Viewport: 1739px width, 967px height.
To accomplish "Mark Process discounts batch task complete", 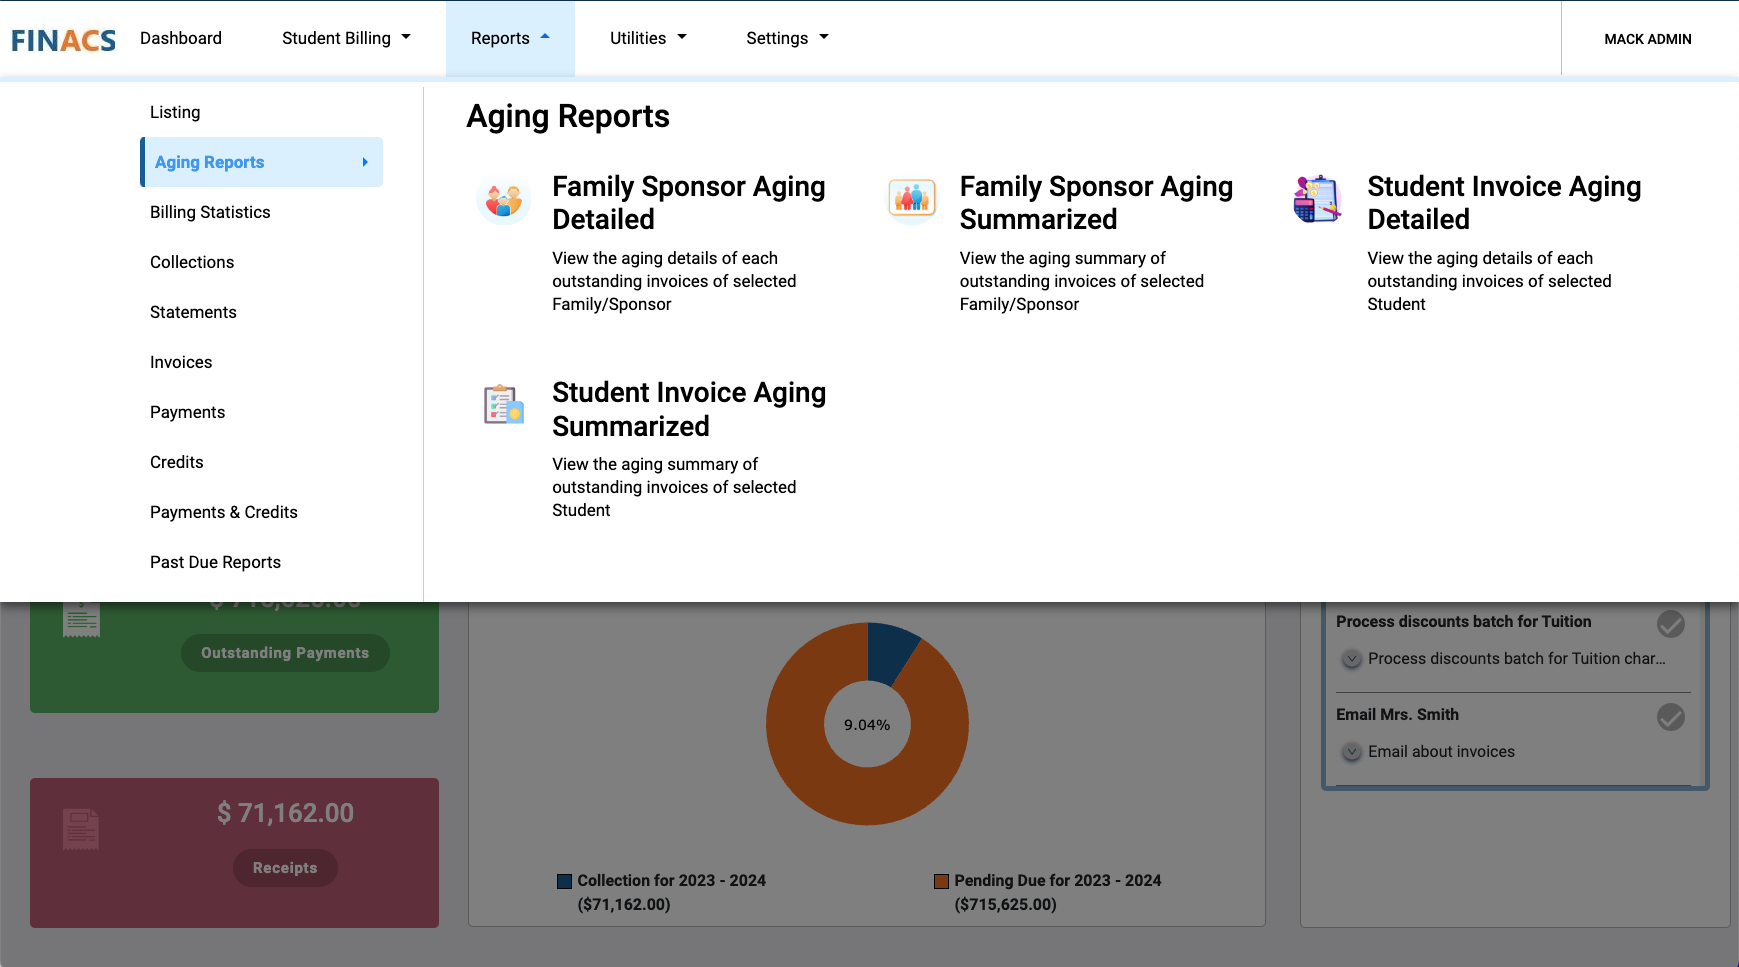I will click(1671, 624).
